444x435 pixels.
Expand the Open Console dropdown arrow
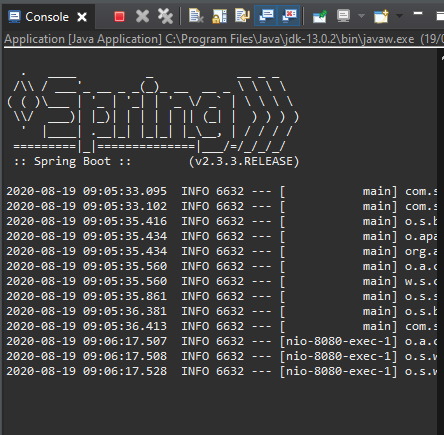coord(399,16)
